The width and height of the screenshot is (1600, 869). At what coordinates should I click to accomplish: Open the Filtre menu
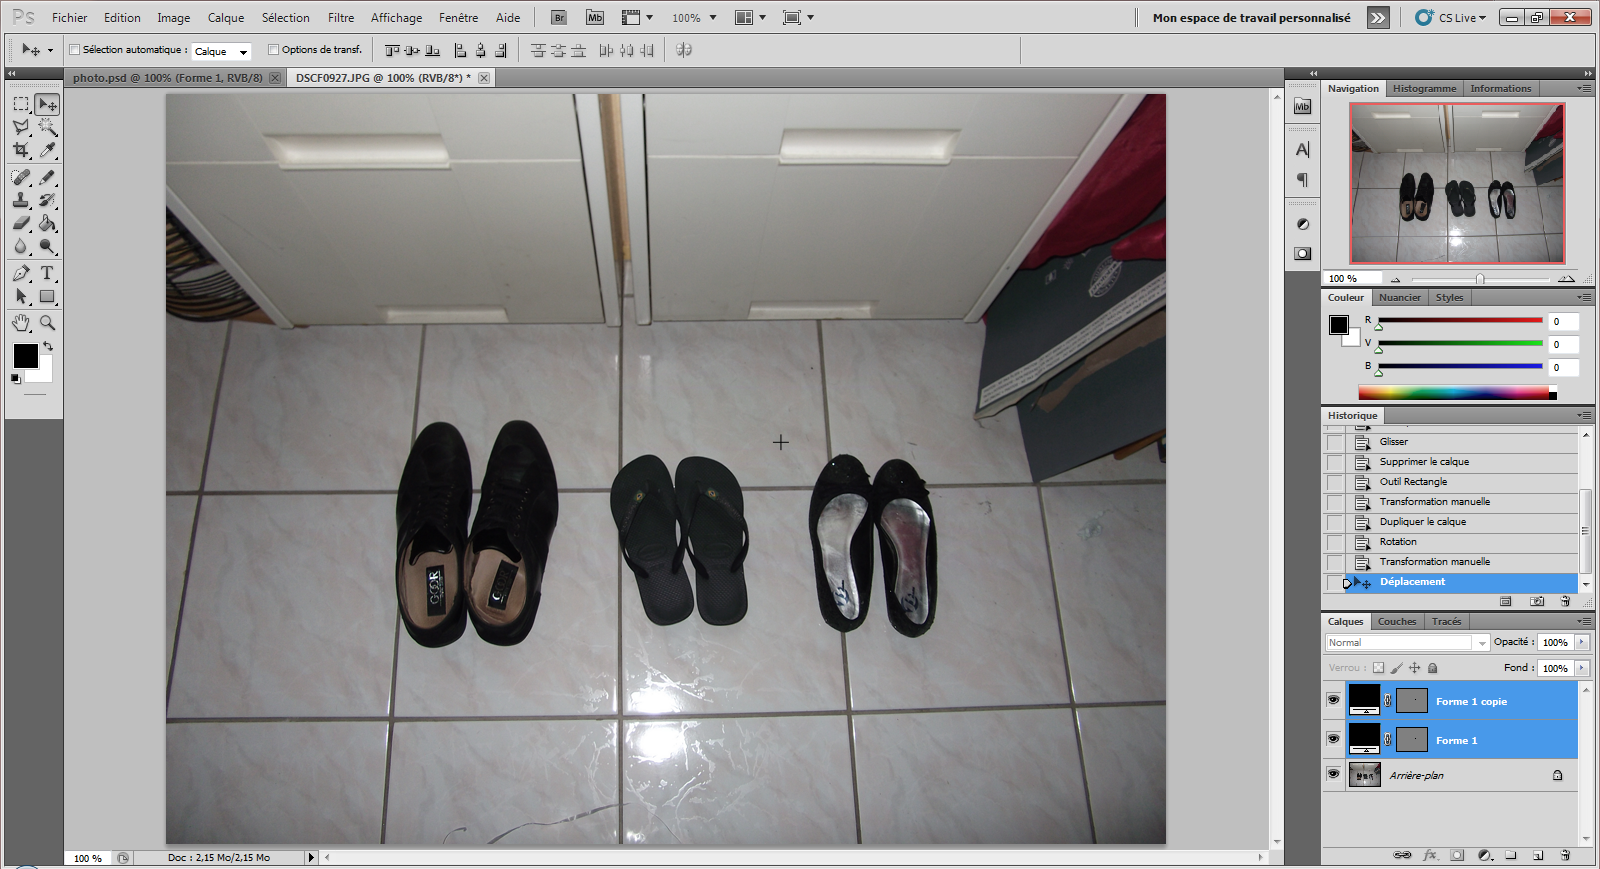click(340, 18)
